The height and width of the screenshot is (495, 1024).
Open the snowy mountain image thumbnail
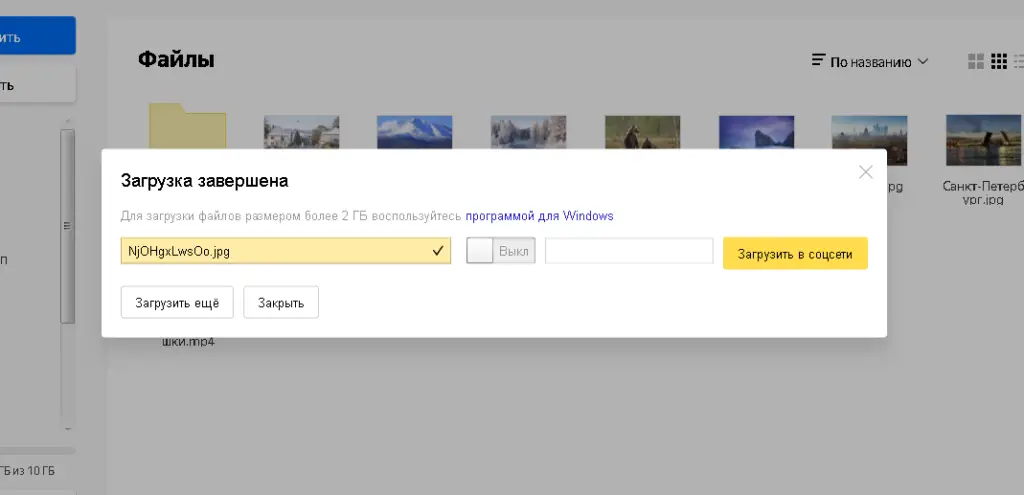pyautogui.click(x=414, y=132)
